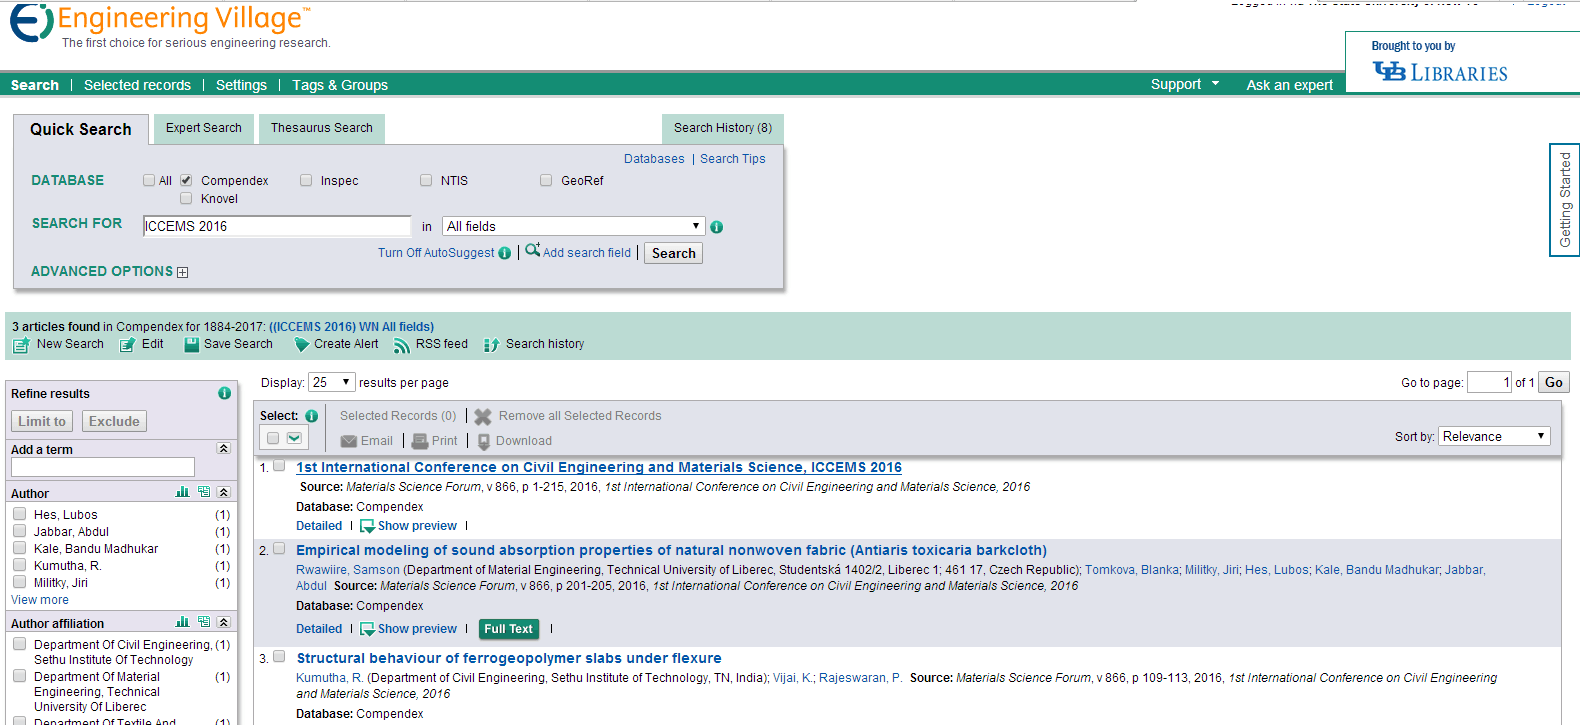
Task: Click the Refine results info icon
Action: (224, 393)
